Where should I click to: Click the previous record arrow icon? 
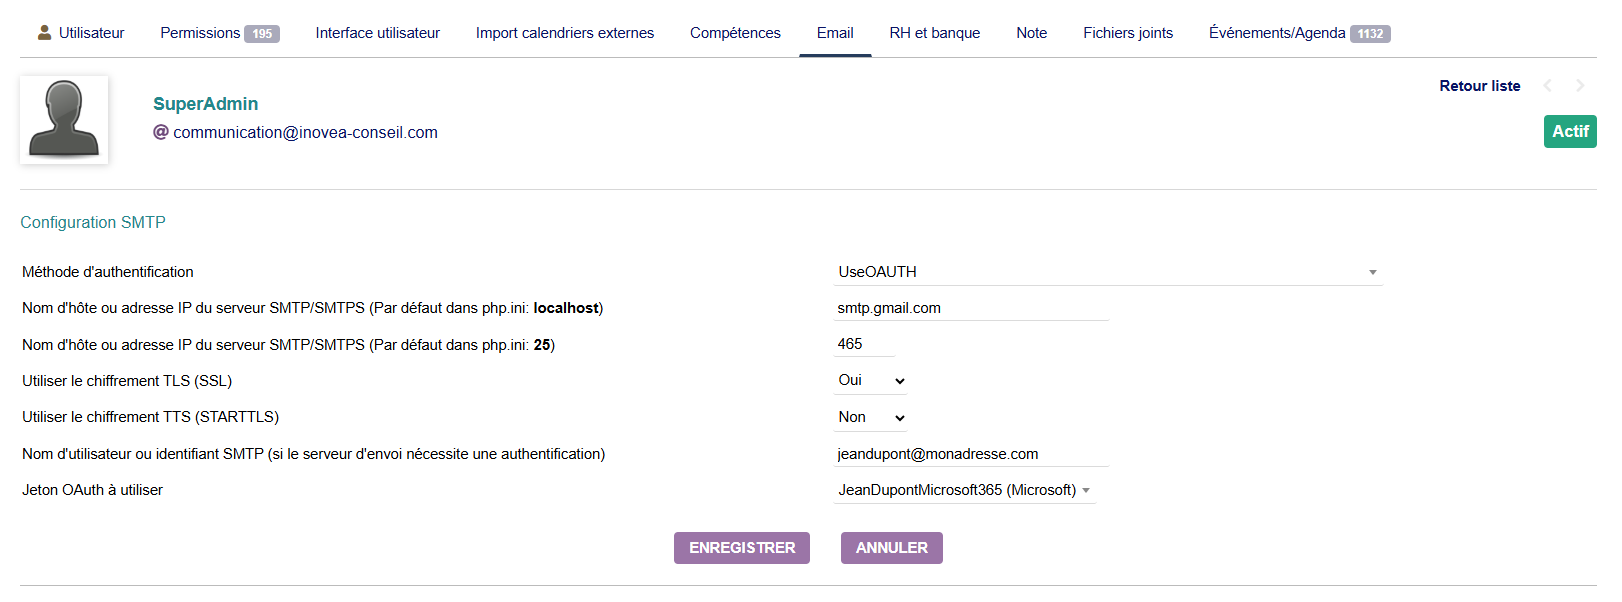point(1547,86)
